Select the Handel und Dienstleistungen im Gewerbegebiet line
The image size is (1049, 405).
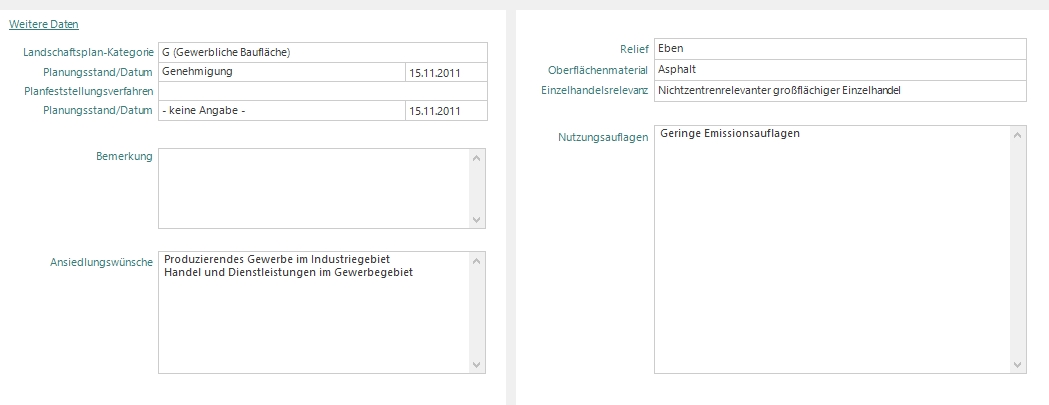[288, 273]
